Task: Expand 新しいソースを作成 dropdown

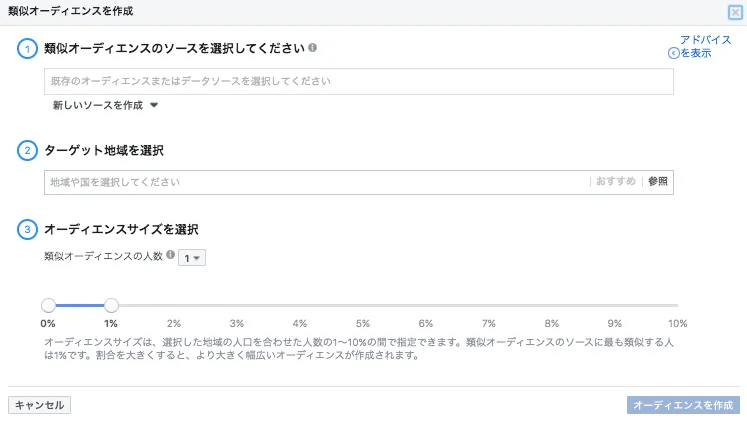Action: (105, 105)
